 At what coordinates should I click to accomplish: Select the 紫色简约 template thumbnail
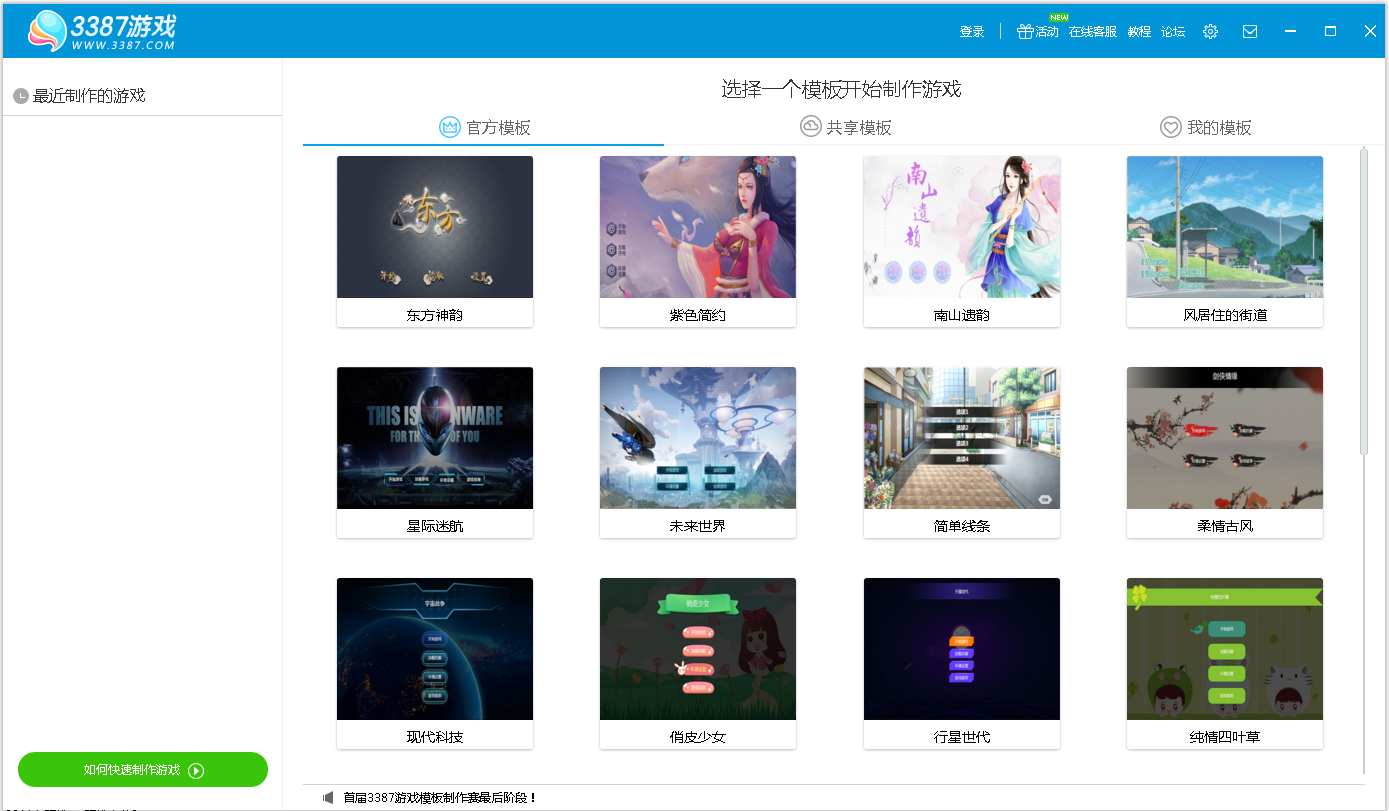tap(698, 227)
